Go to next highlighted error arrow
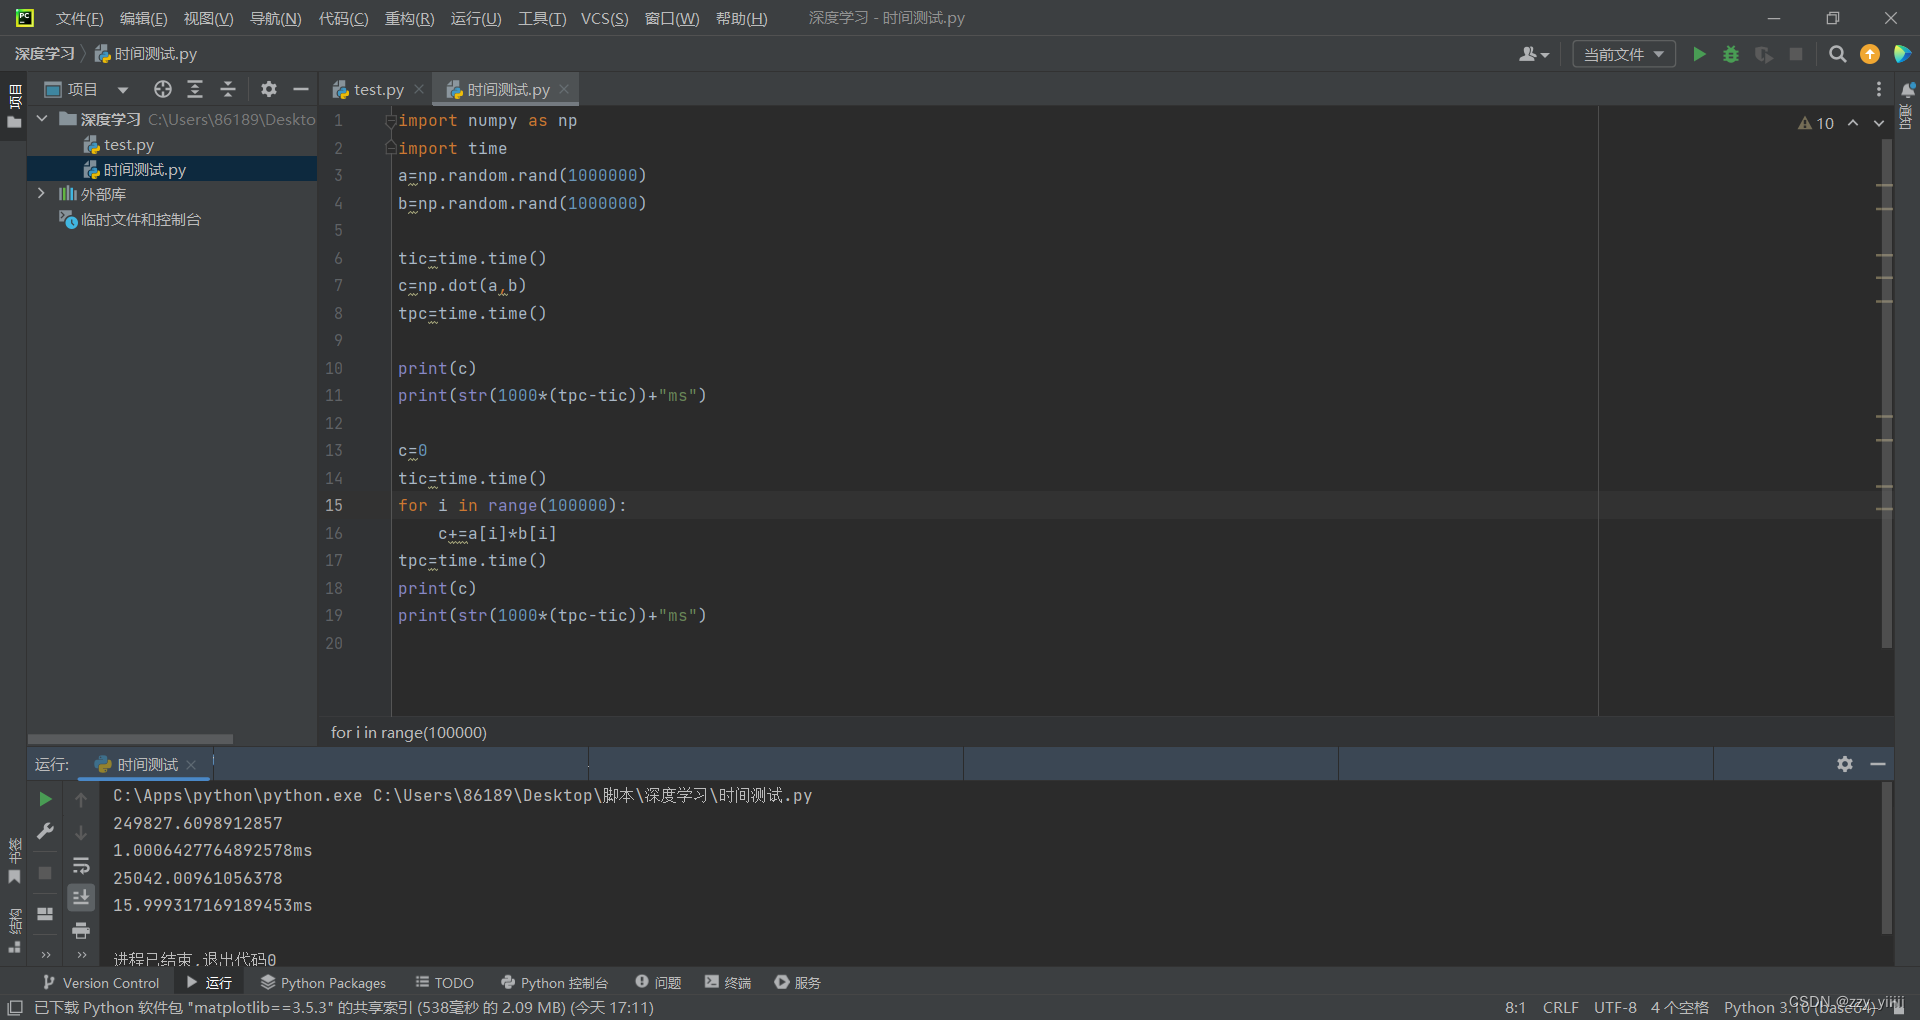Screen dimensions: 1920x1020 point(1879,123)
